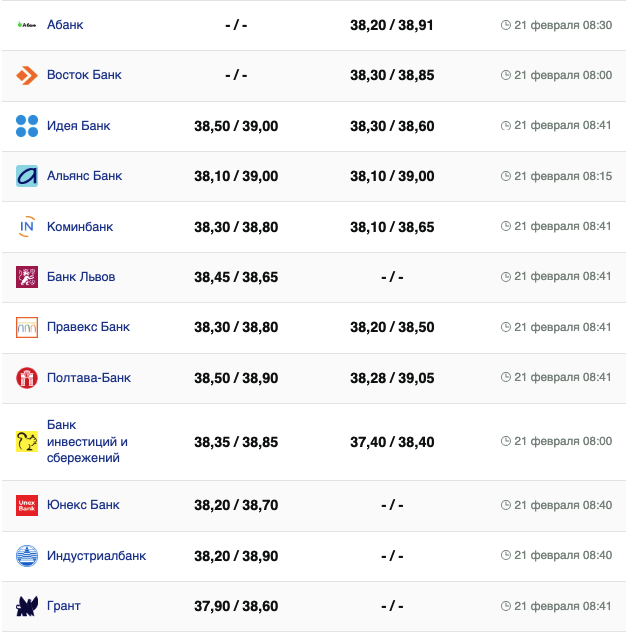Open the Абанк bank link
626x632 pixels.
click(x=65, y=24)
